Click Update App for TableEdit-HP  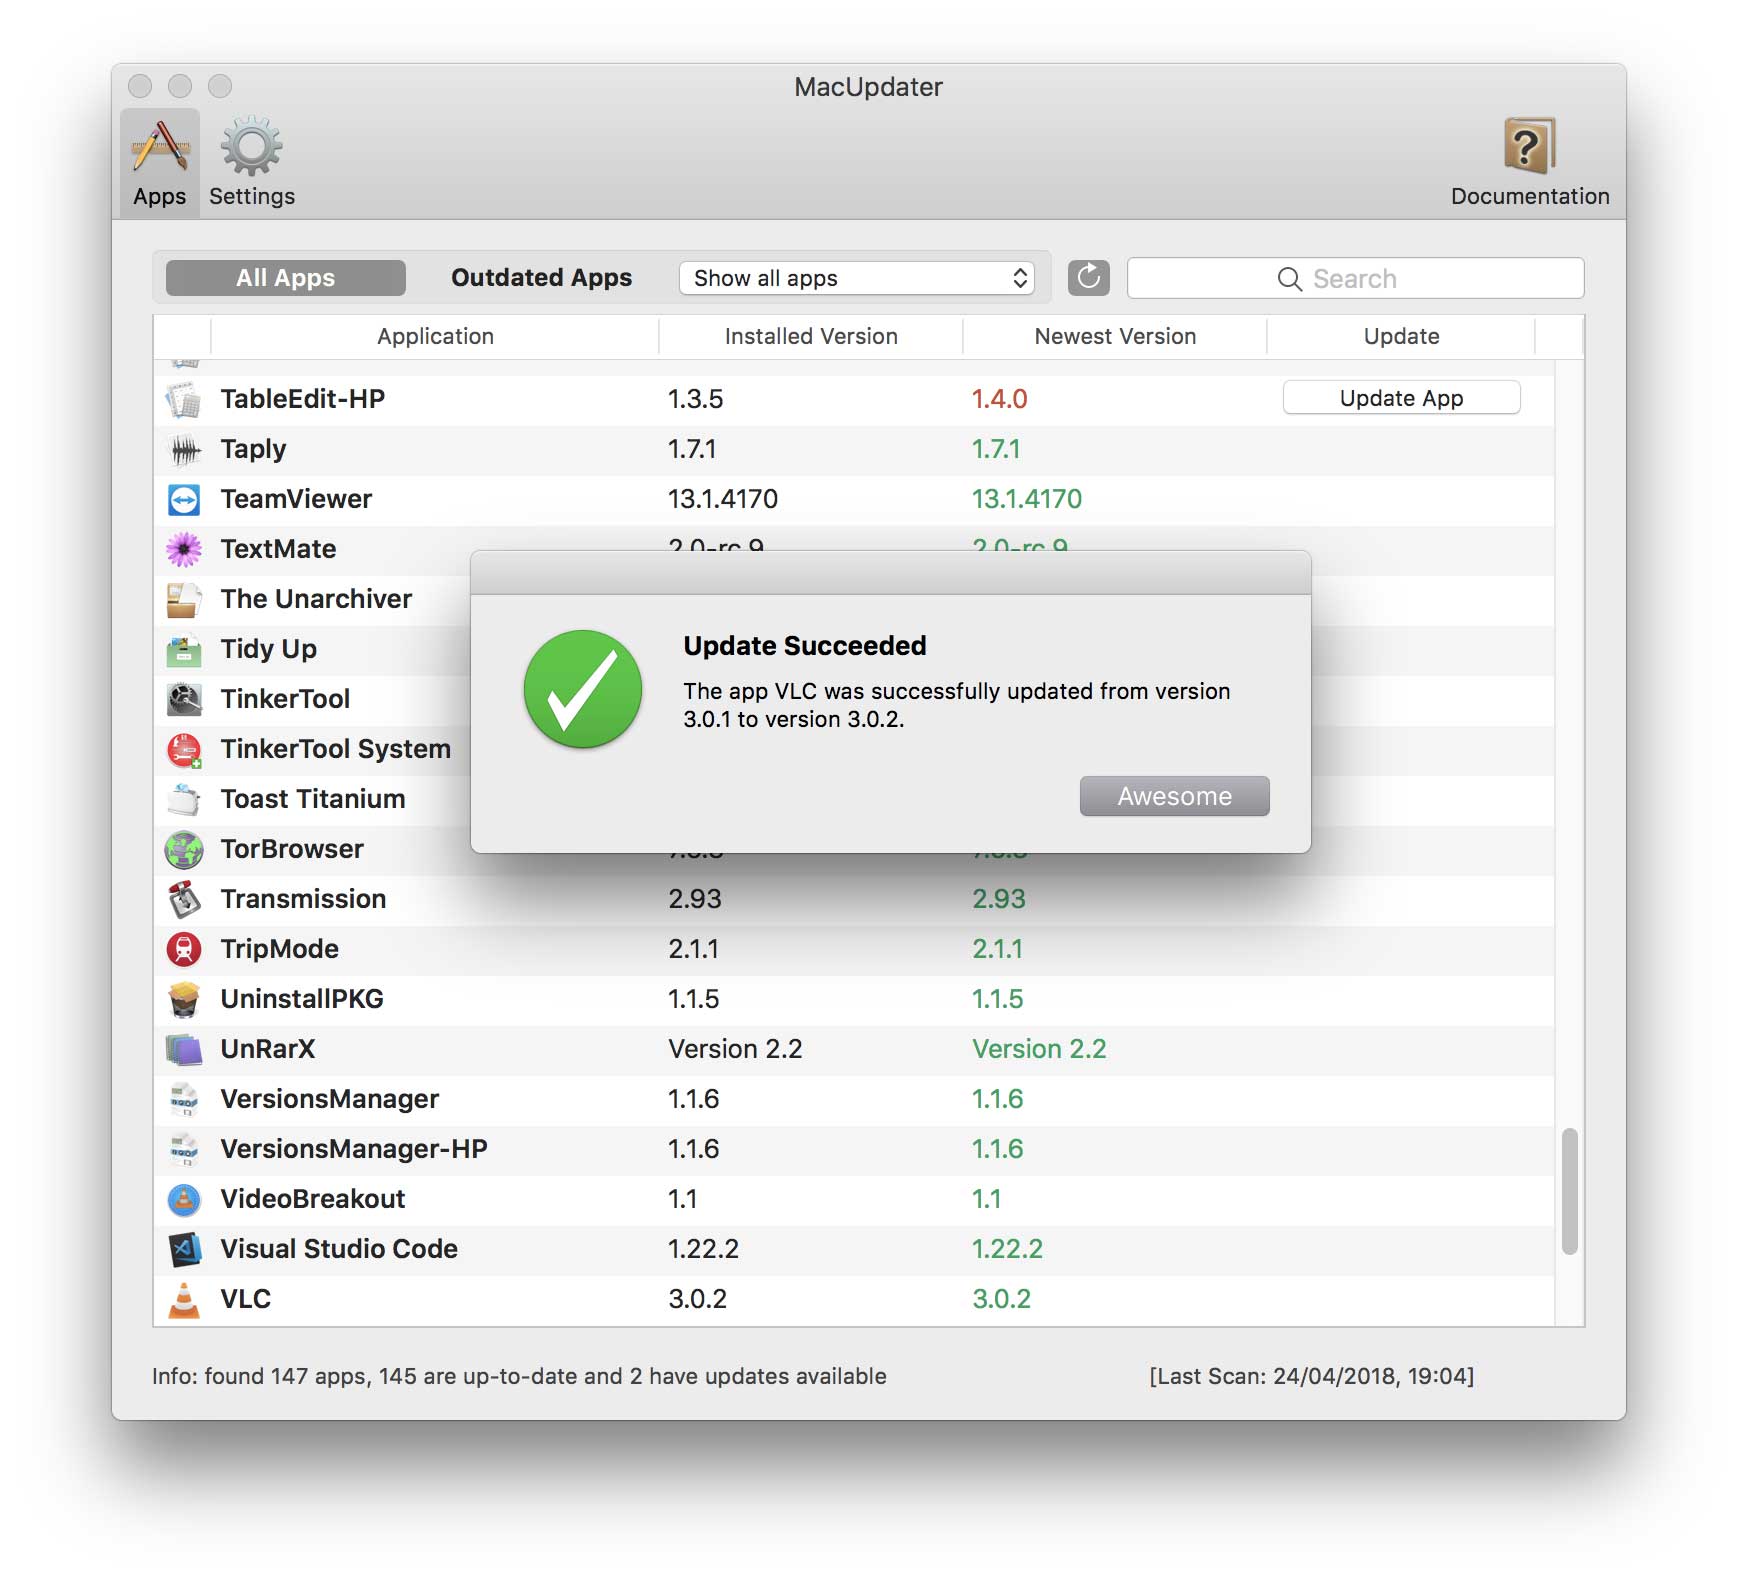[x=1401, y=398]
